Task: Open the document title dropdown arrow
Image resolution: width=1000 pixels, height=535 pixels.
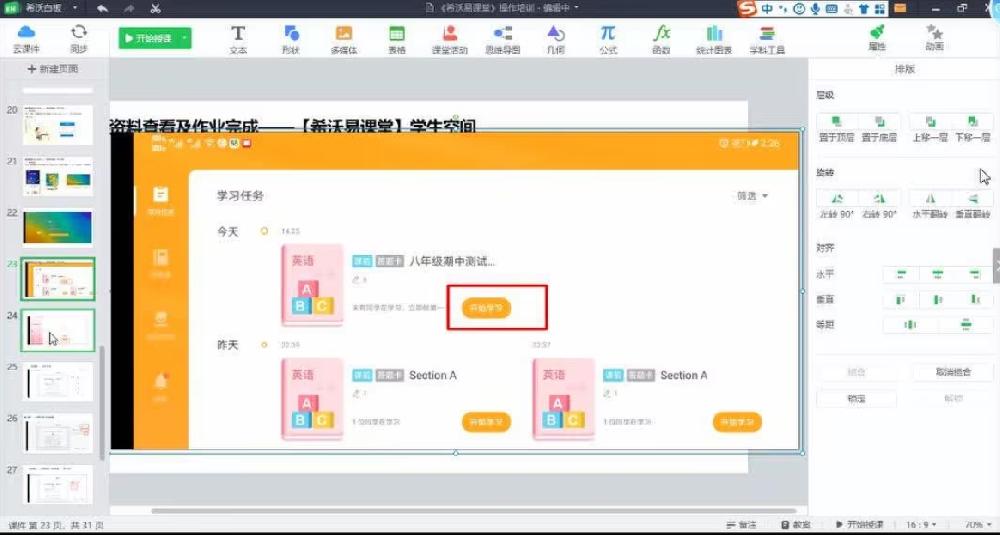Action: [x=576, y=8]
